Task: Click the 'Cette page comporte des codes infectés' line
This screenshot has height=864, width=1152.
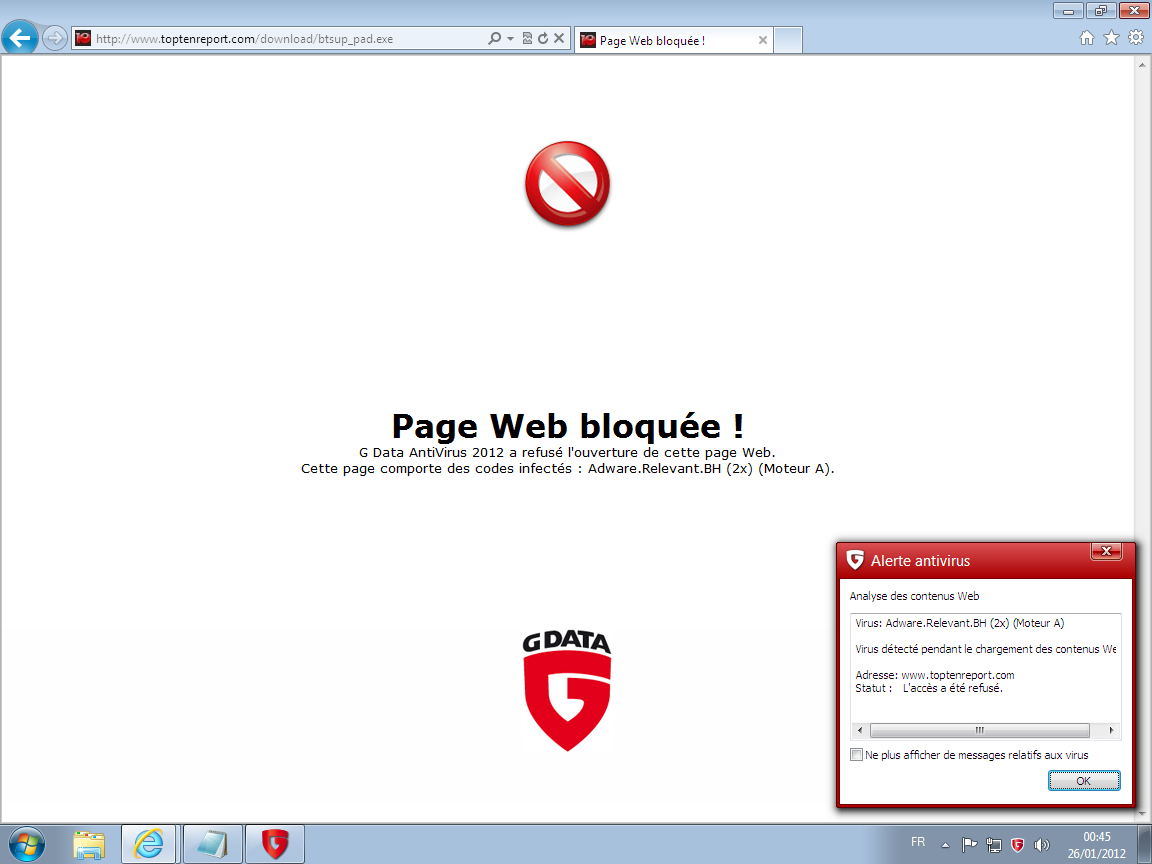Action: (567, 469)
